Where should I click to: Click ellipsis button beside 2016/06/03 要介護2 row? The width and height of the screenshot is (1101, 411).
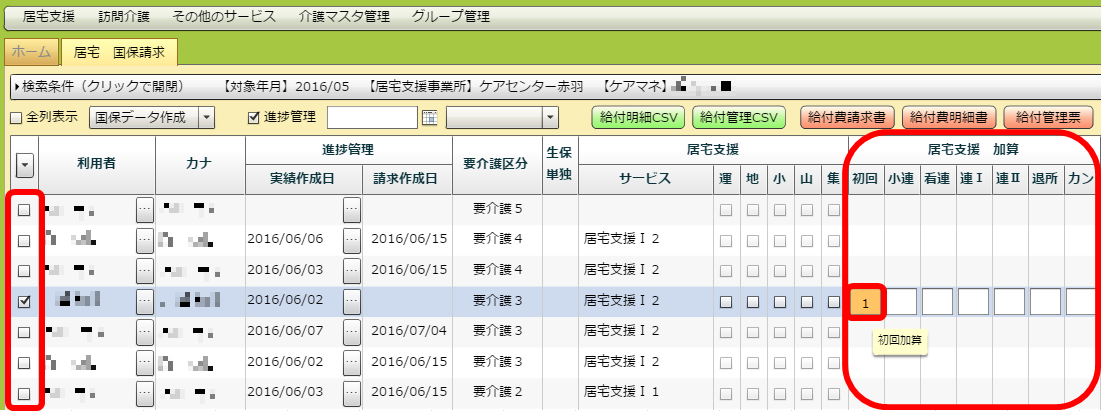click(351, 392)
